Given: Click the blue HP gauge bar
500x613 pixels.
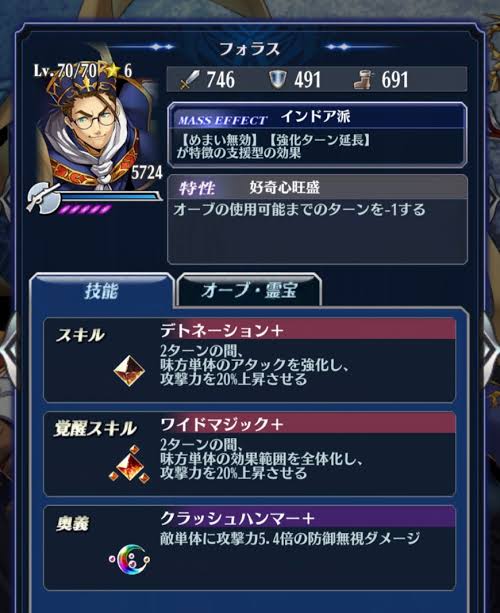Looking at the screenshot, I should [x=109, y=196].
